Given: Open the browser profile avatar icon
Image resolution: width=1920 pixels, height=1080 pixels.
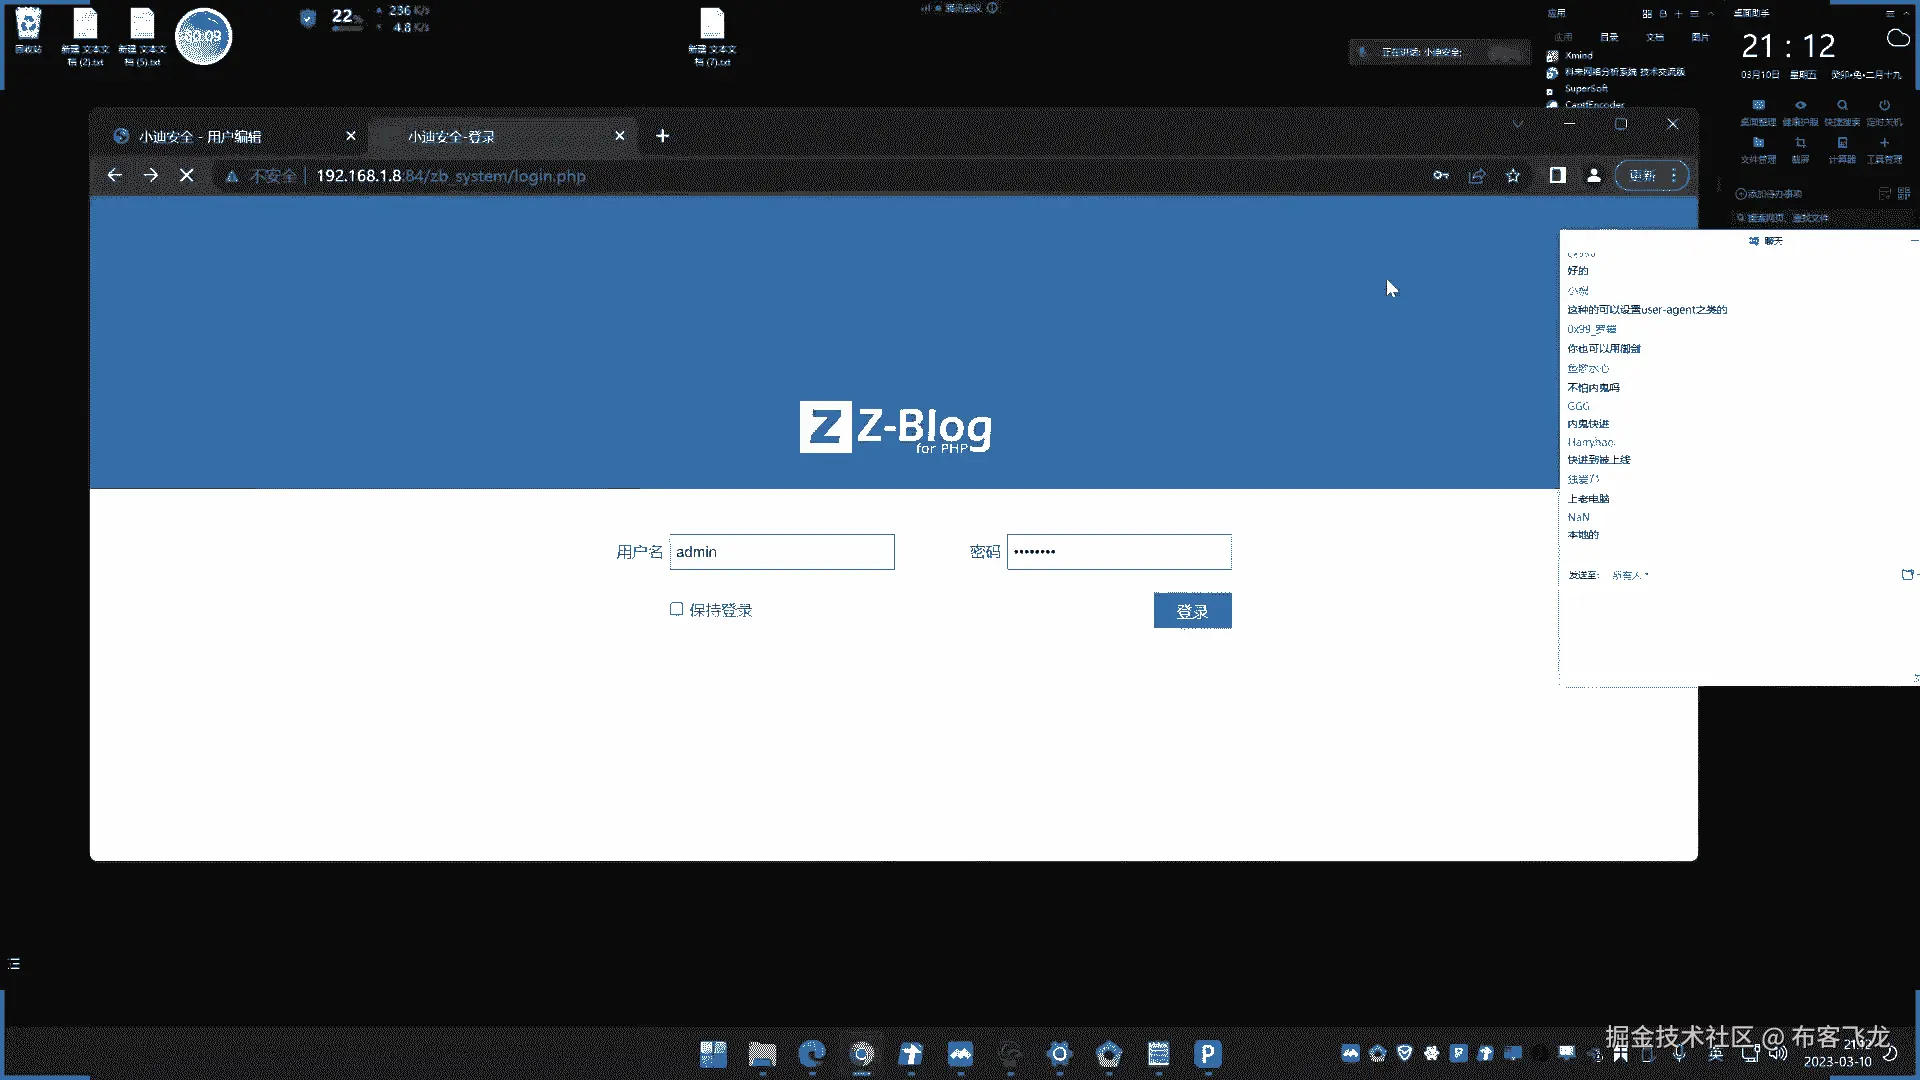Looking at the screenshot, I should tap(1594, 176).
